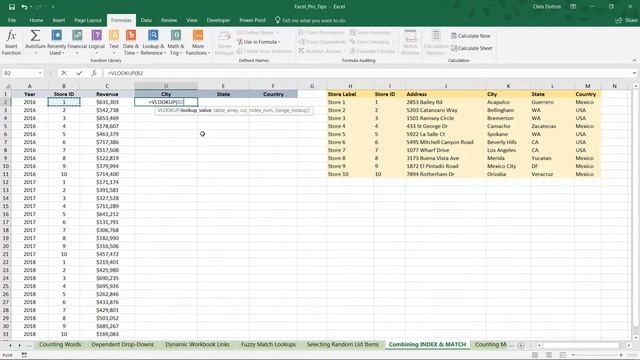Viewport: 640px width, 360px height.
Task: Switch to the Insert ribbon tab
Action: pyautogui.click(x=59, y=20)
